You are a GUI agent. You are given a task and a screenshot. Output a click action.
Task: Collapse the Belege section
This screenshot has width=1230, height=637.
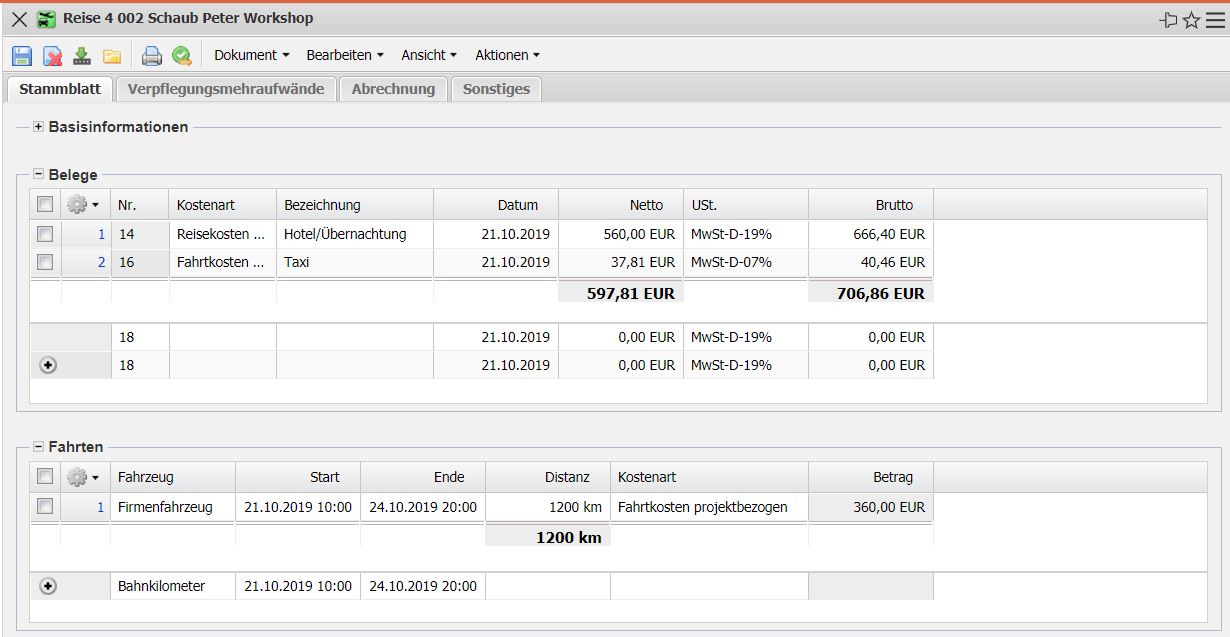click(x=39, y=175)
